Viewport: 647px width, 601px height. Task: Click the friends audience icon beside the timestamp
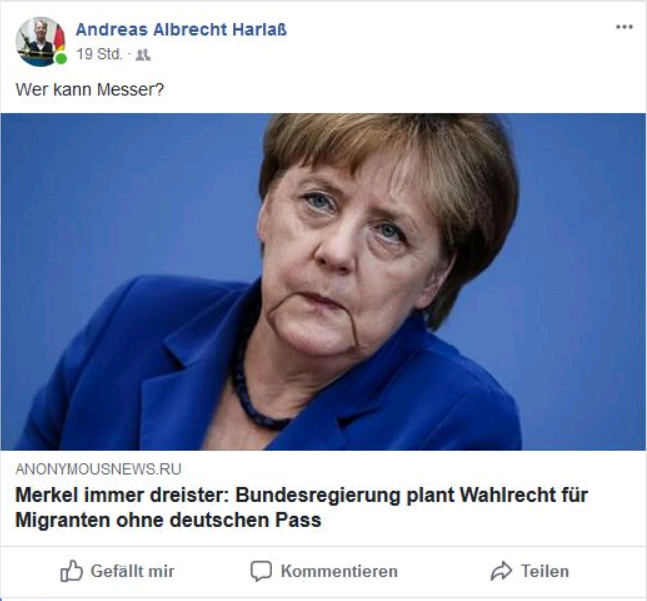coord(143,54)
